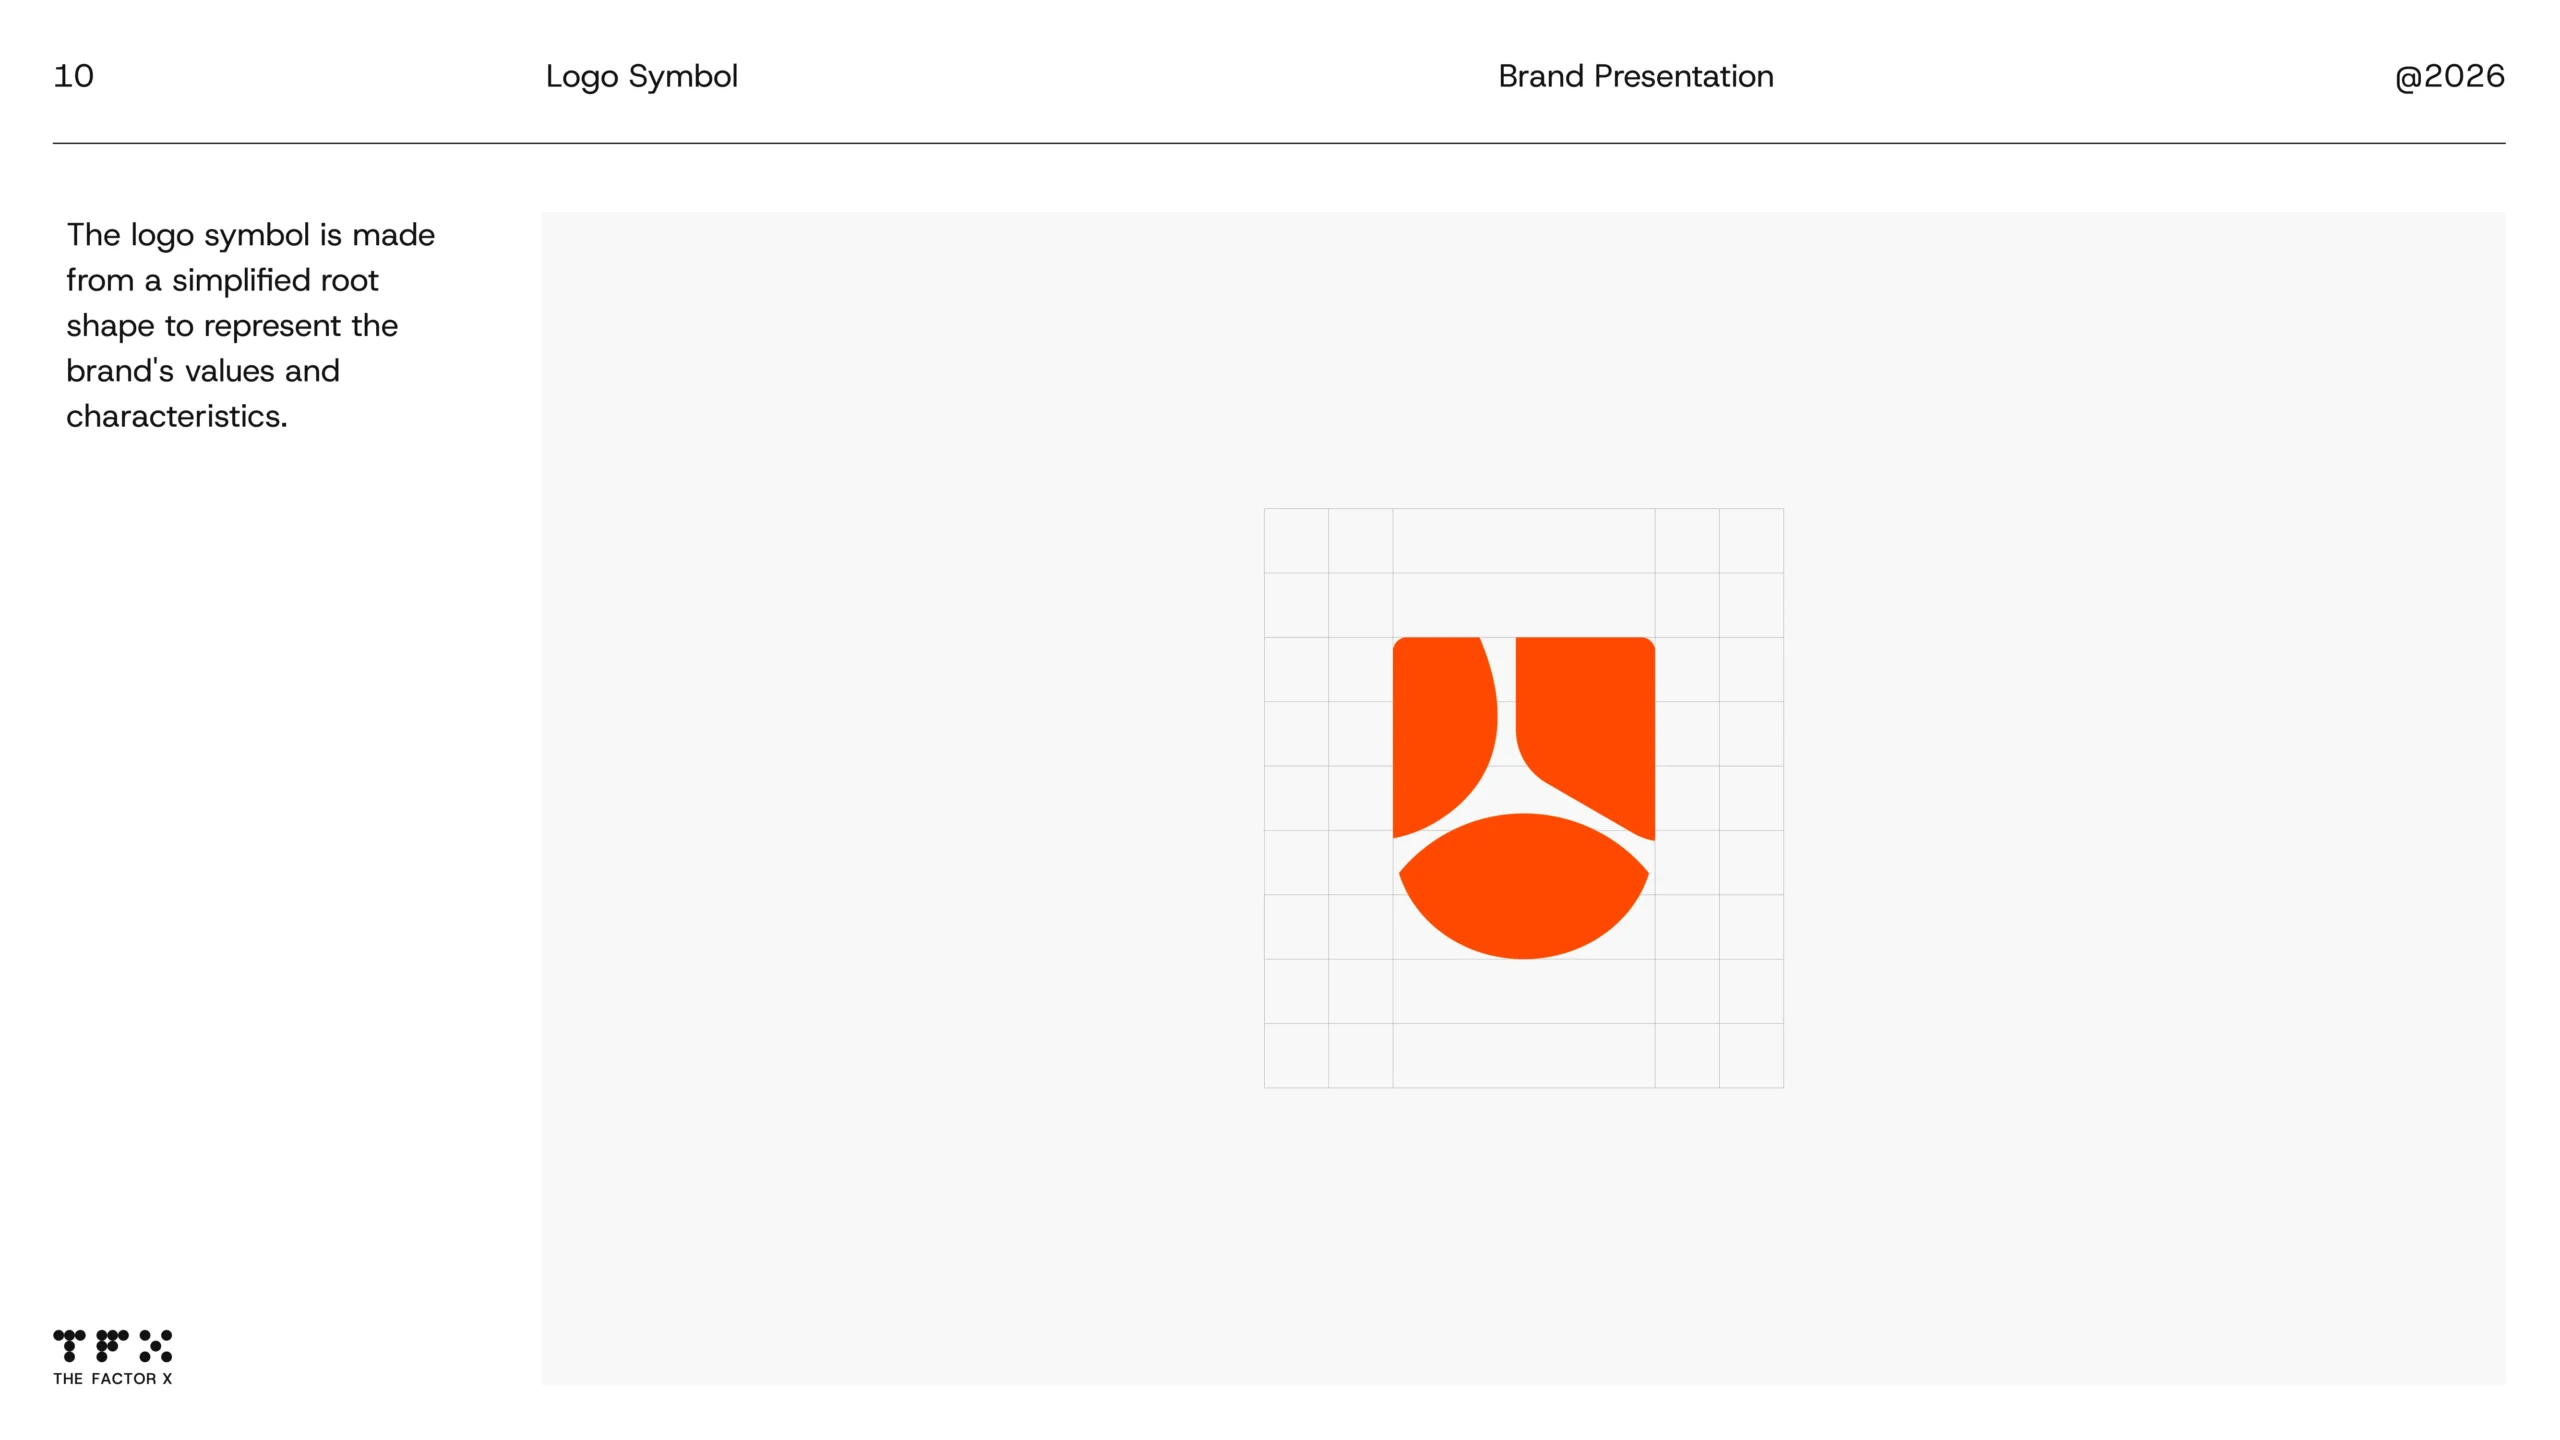Screen dimensions: 2560x1440
Task: Click the orange lens-shaped bottom logo segment
Action: tap(1523, 888)
